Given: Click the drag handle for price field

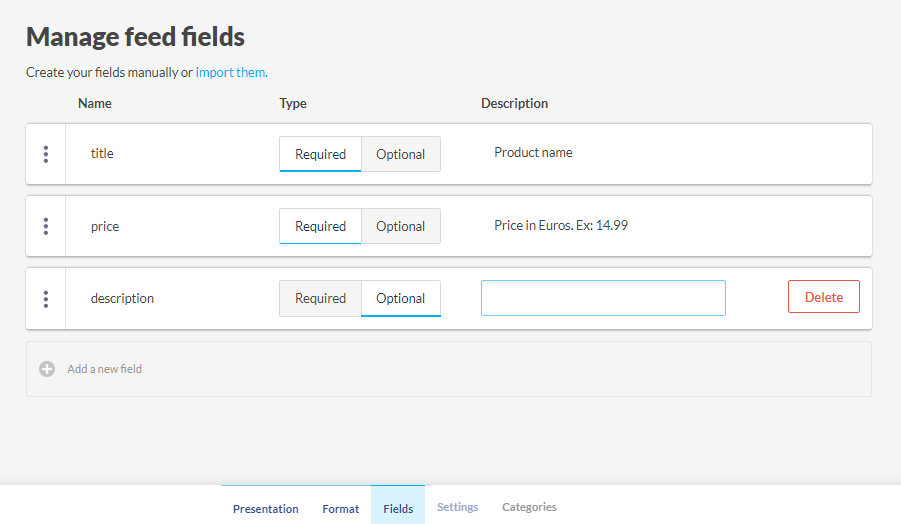Looking at the screenshot, I should (46, 226).
